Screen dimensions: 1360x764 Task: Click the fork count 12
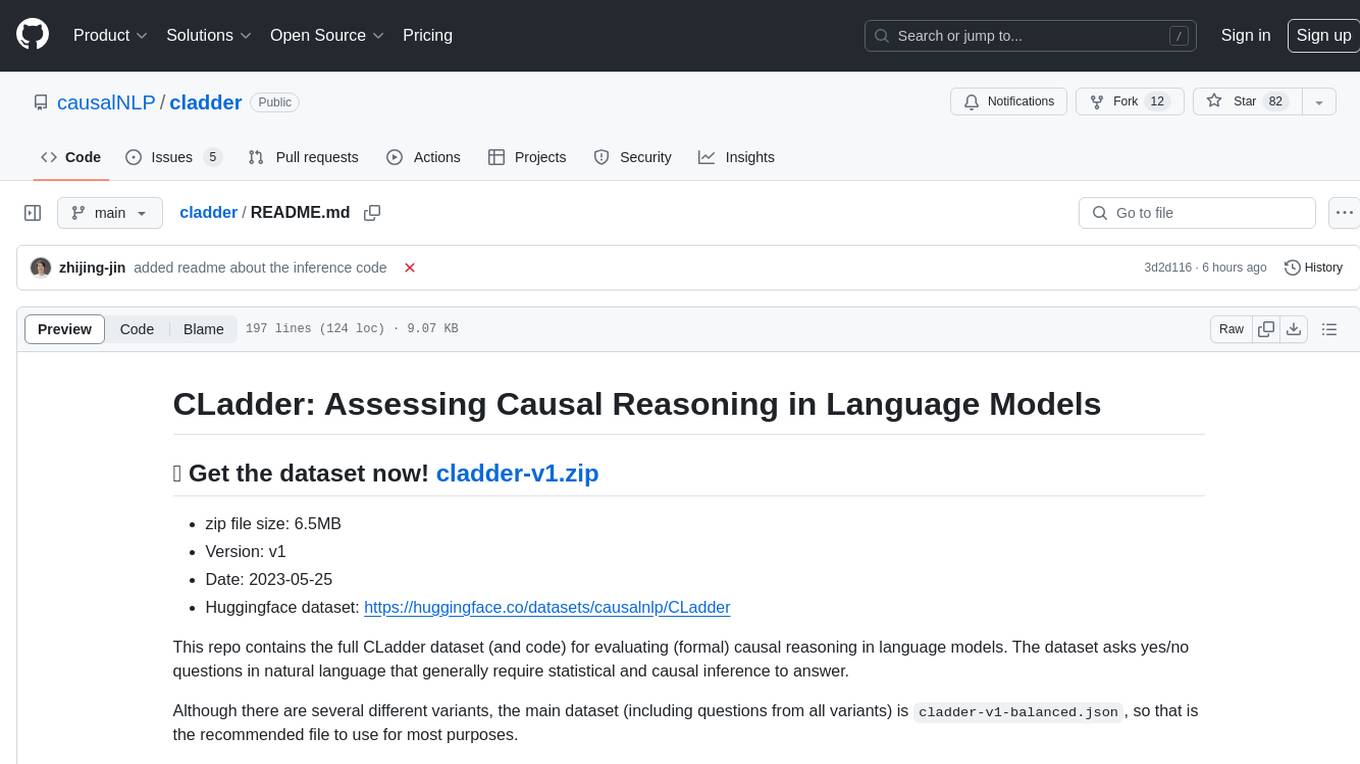coord(1157,102)
